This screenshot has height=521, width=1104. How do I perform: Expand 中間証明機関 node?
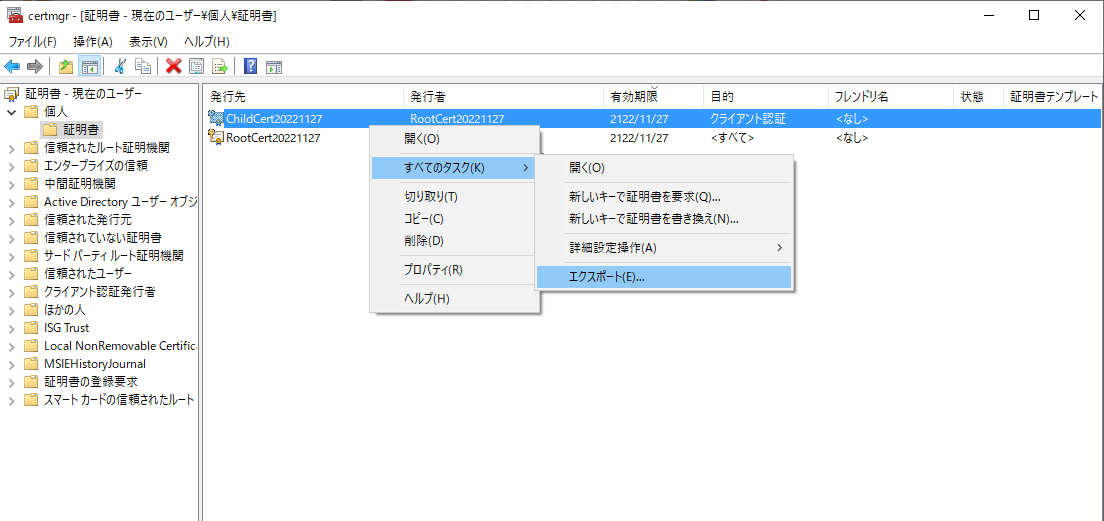pyautogui.click(x=11, y=184)
